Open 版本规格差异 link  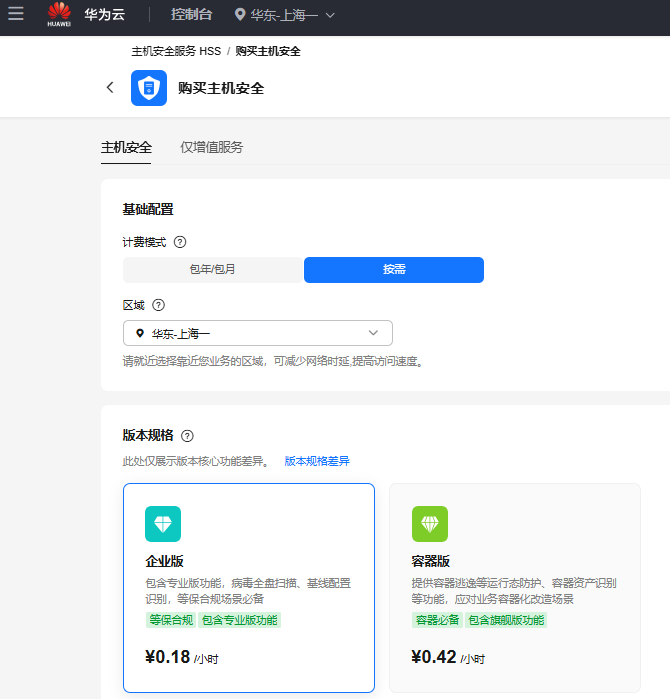(317, 461)
